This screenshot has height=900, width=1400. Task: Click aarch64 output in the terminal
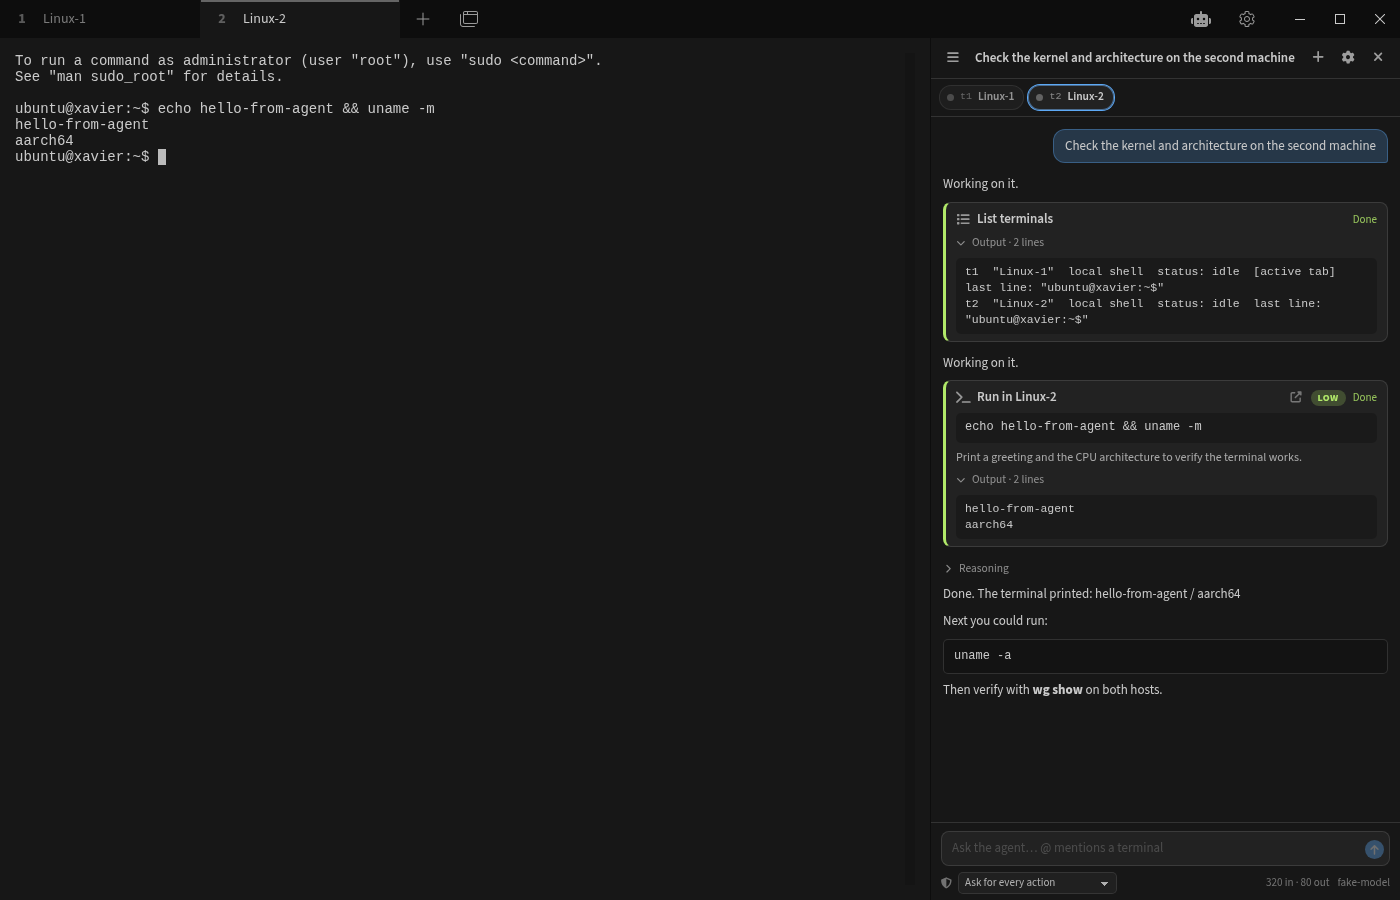pos(44,141)
